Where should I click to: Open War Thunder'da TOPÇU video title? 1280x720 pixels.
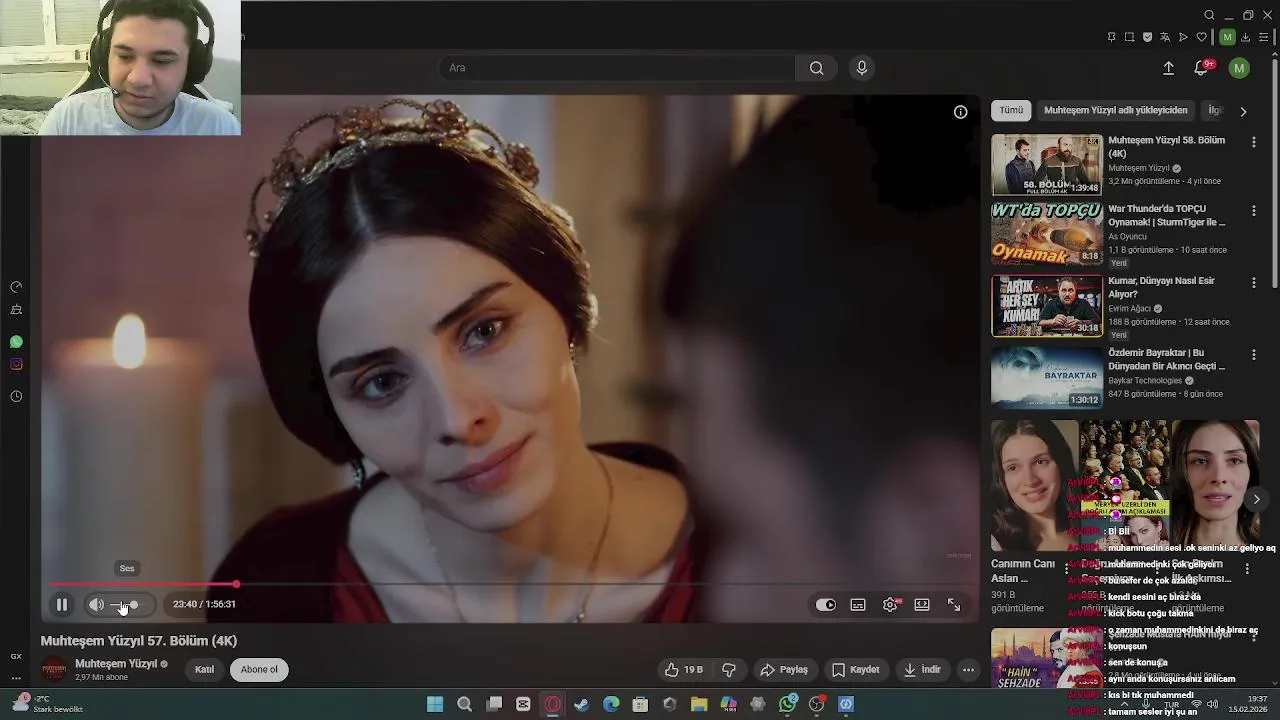click(1166, 215)
